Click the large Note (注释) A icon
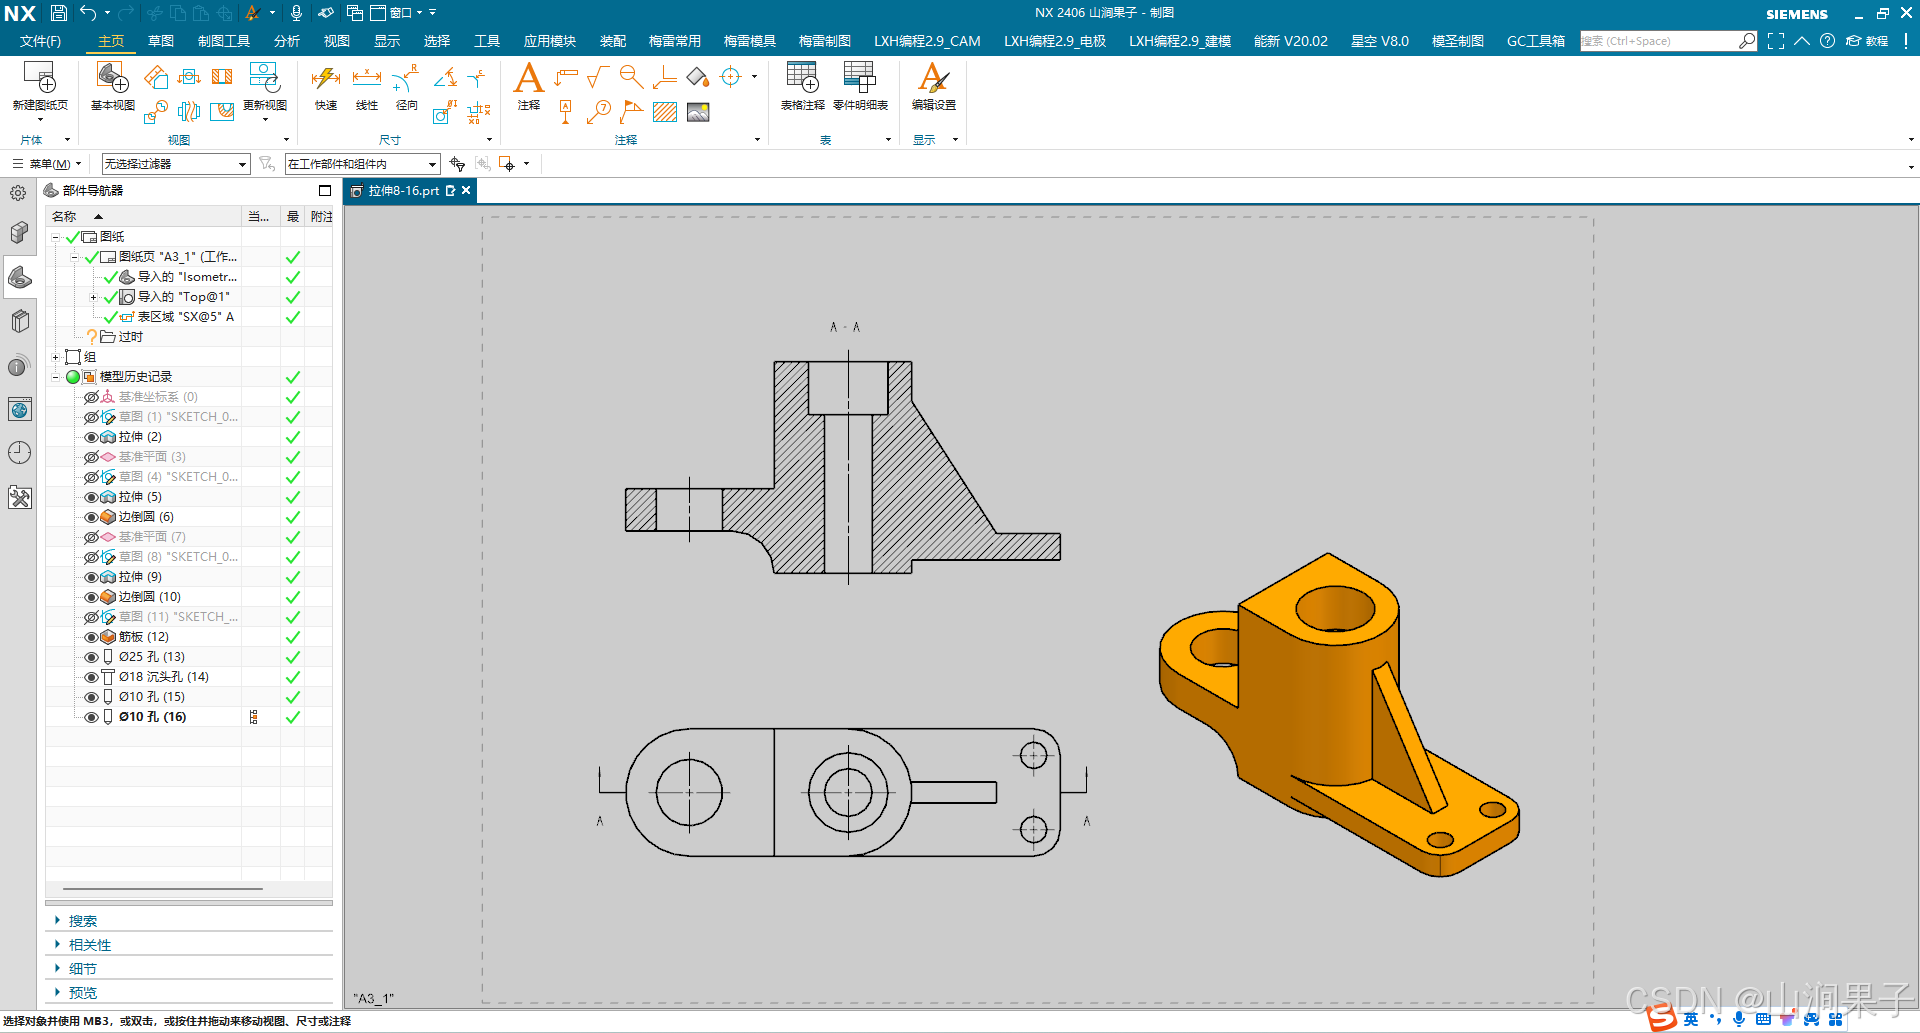The height and width of the screenshot is (1033, 1920). (528, 77)
